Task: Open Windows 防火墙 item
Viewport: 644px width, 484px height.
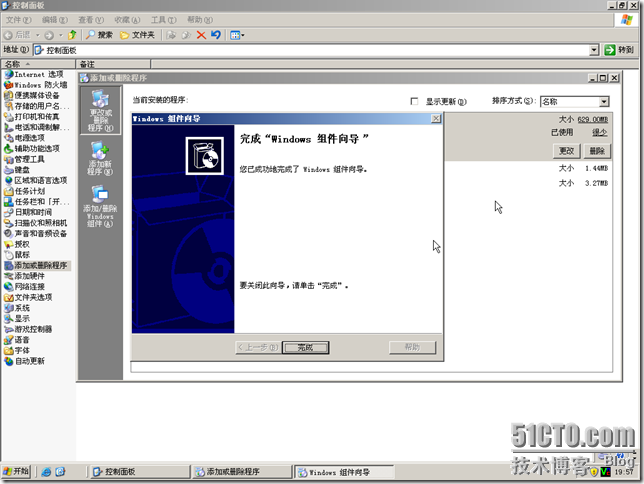Action: (36, 85)
